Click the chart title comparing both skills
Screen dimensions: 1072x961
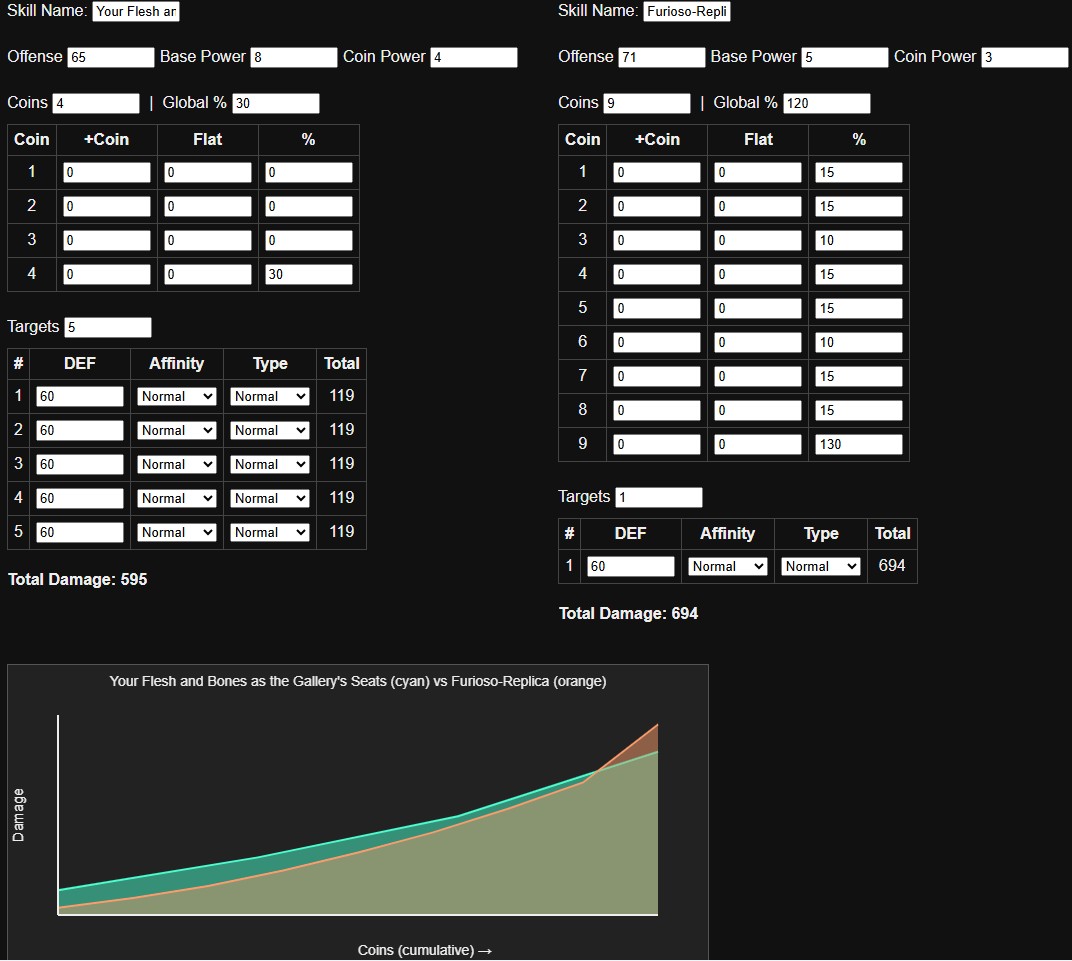358,681
